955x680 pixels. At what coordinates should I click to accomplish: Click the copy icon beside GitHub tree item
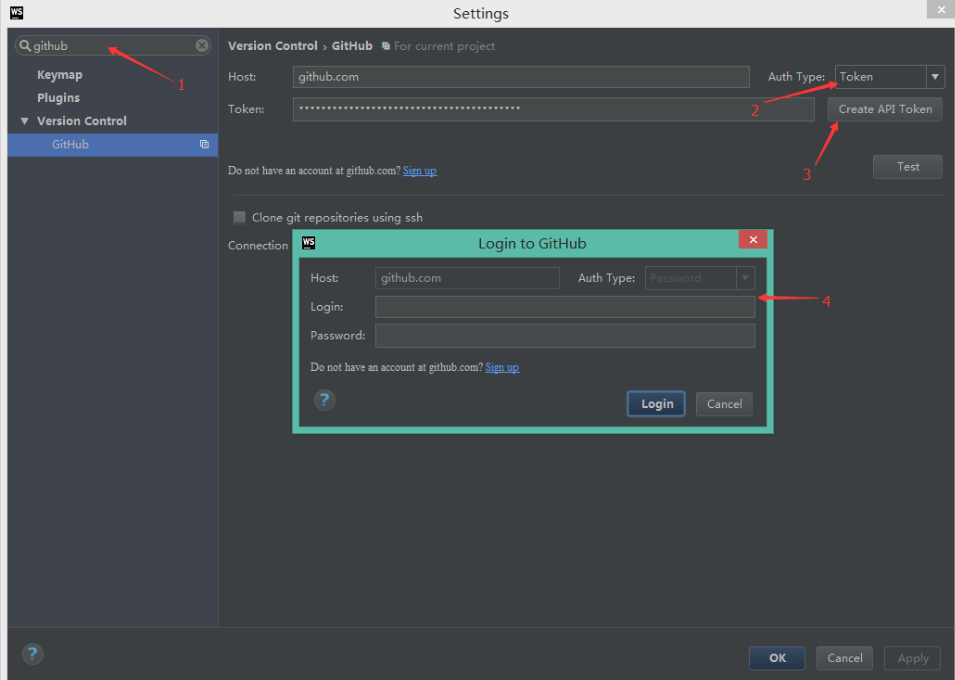(205, 144)
